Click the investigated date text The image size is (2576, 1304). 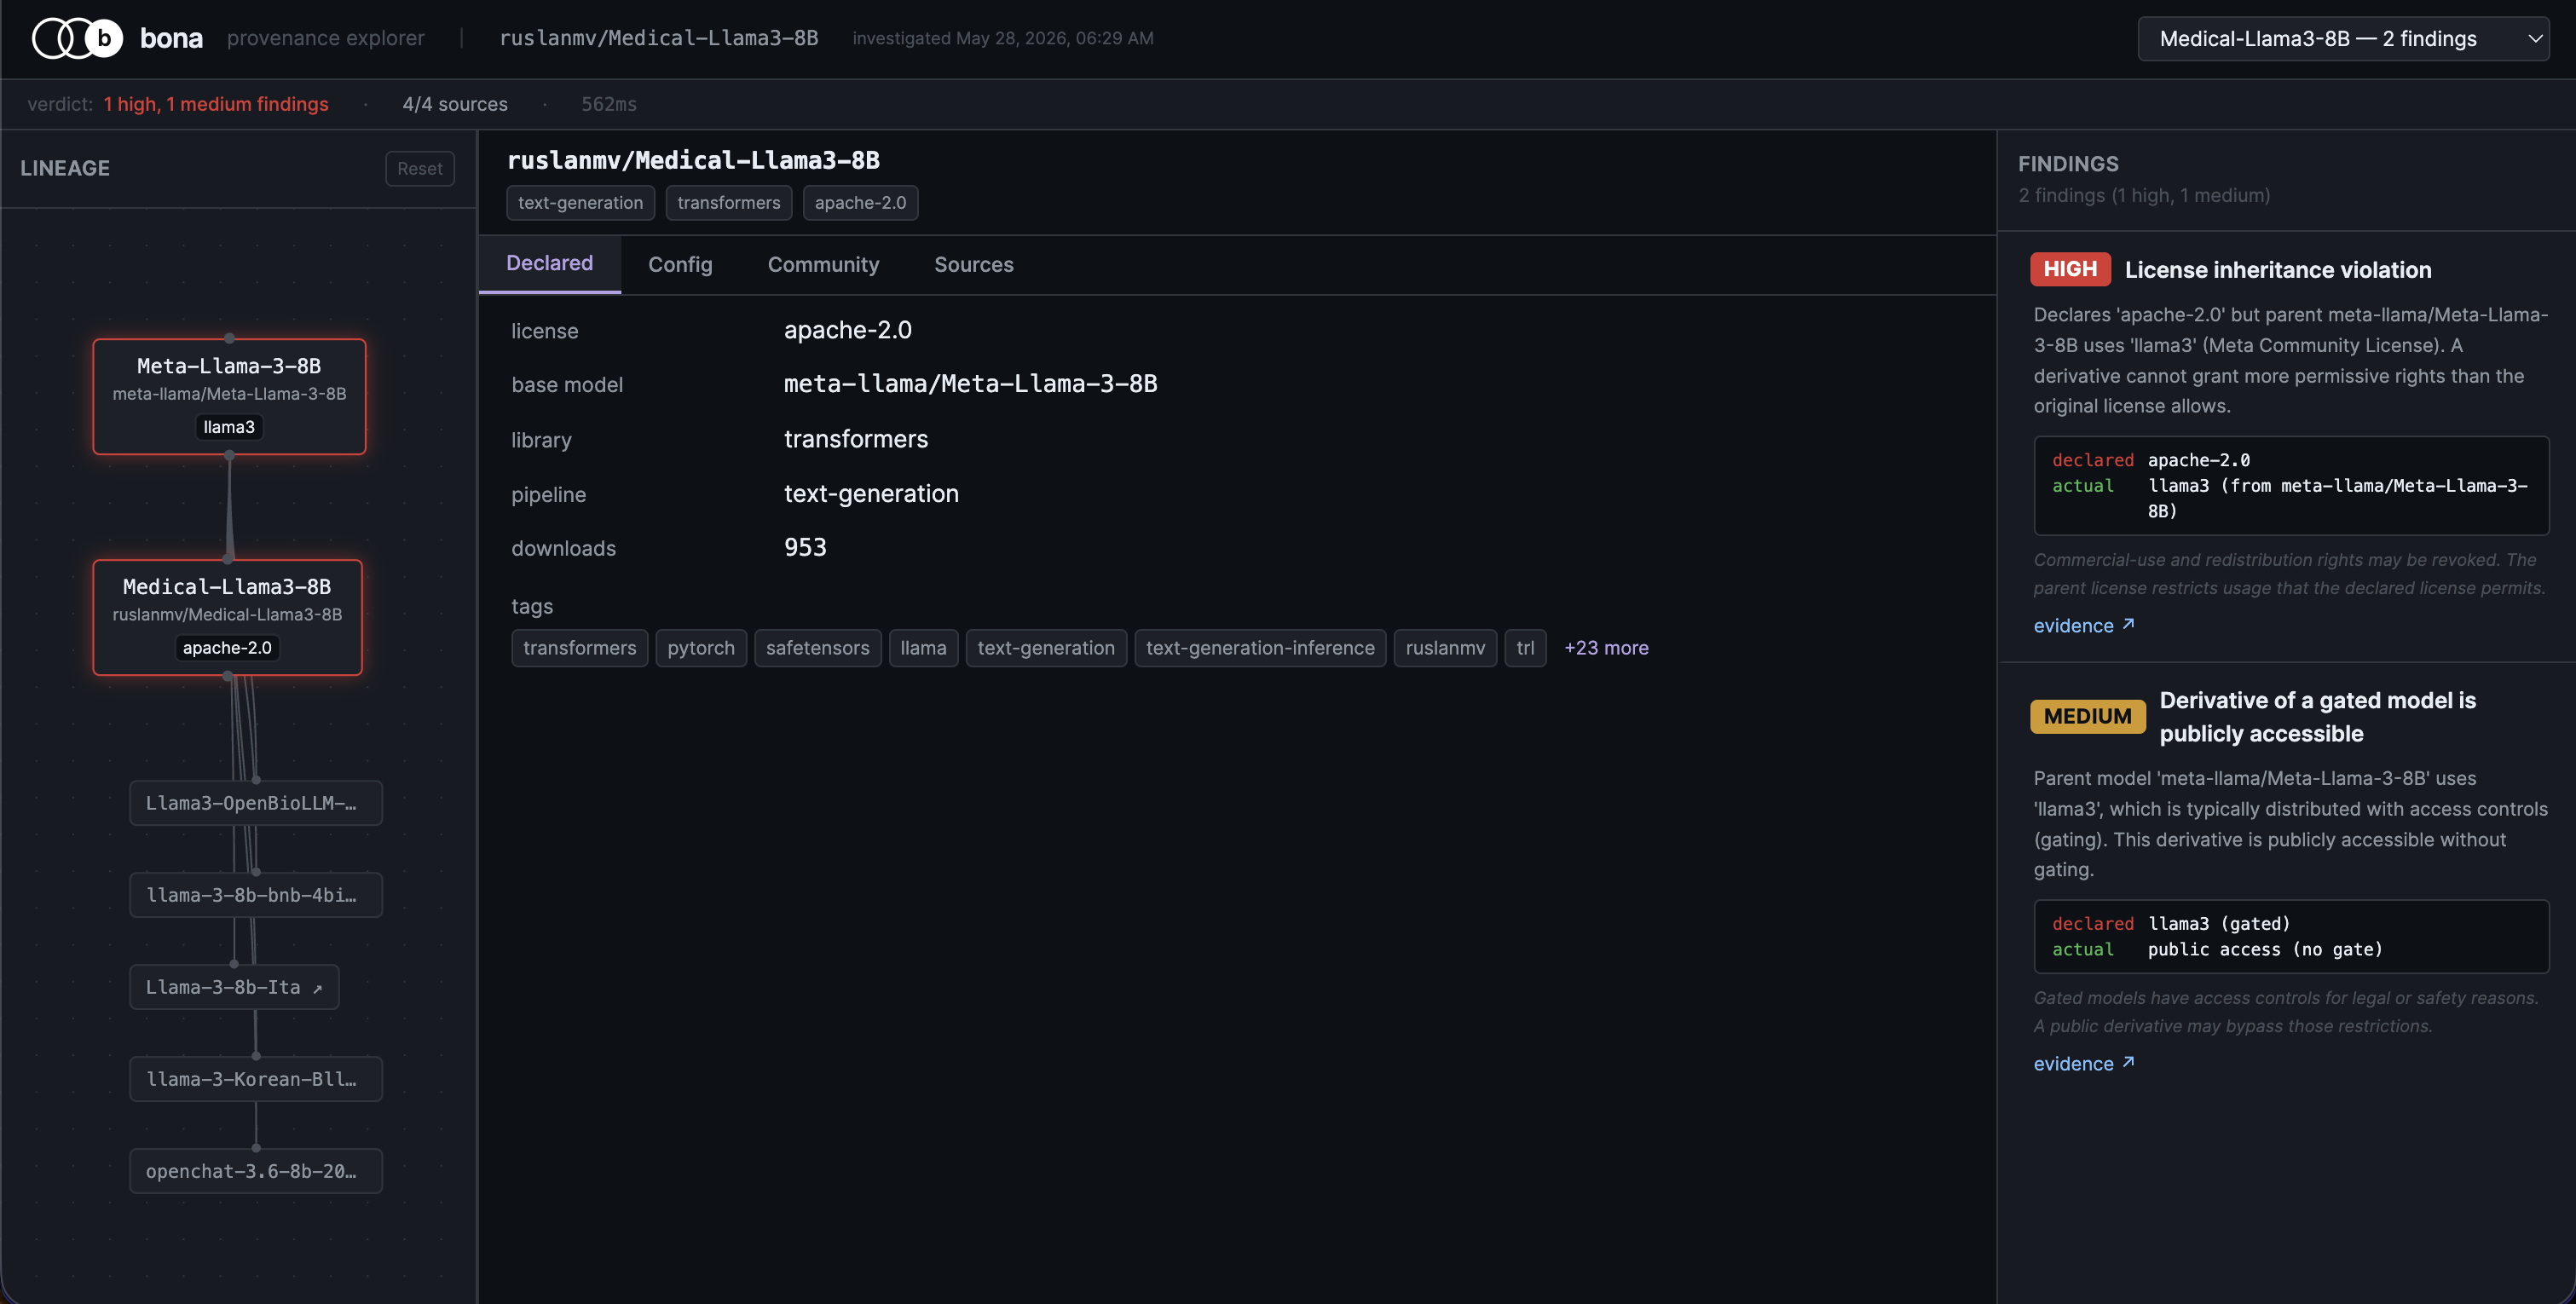tap(1003, 38)
